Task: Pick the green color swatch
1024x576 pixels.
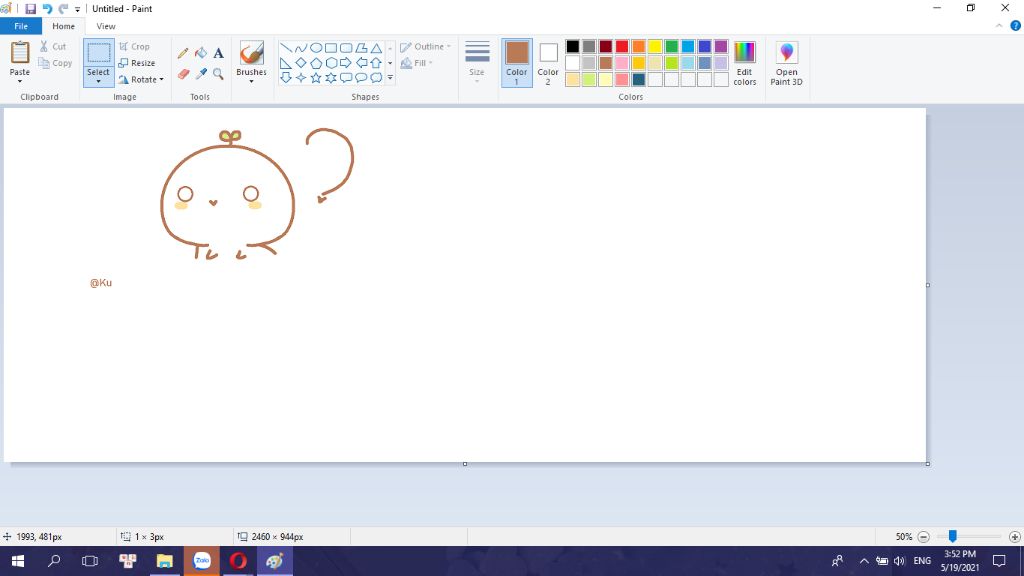Action: [x=671, y=46]
